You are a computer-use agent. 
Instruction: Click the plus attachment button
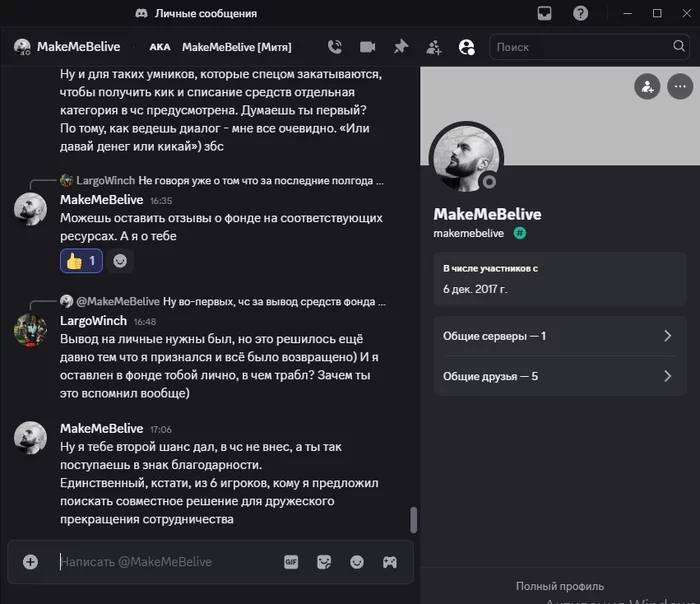30,562
